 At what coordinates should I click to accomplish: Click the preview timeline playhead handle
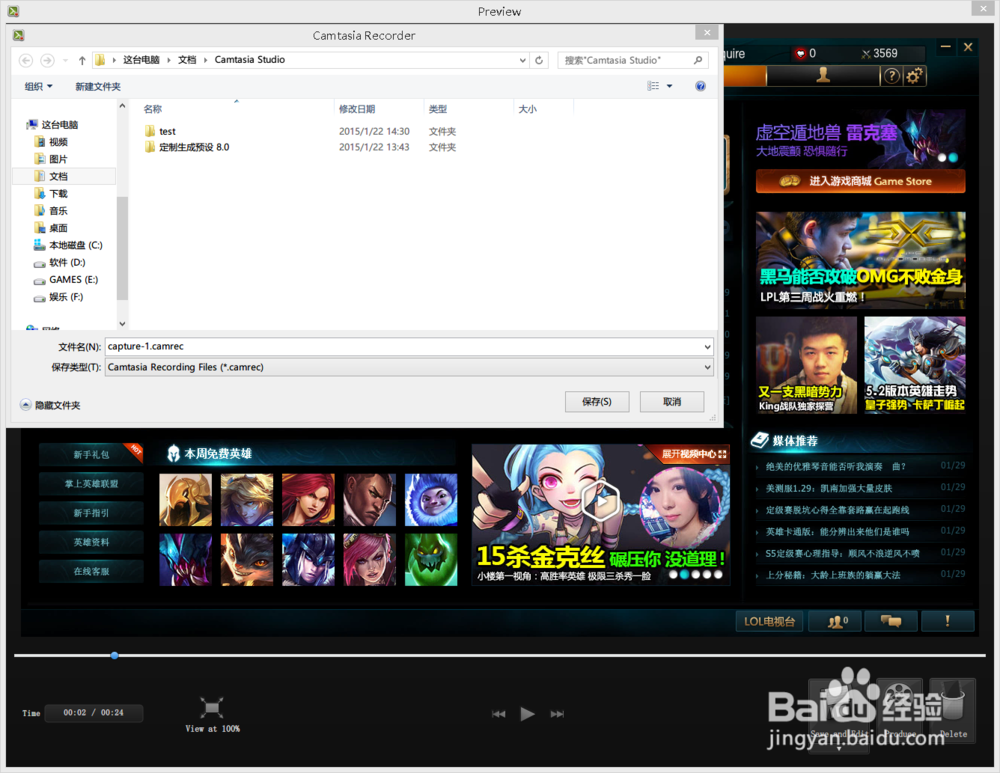pyautogui.click(x=114, y=656)
